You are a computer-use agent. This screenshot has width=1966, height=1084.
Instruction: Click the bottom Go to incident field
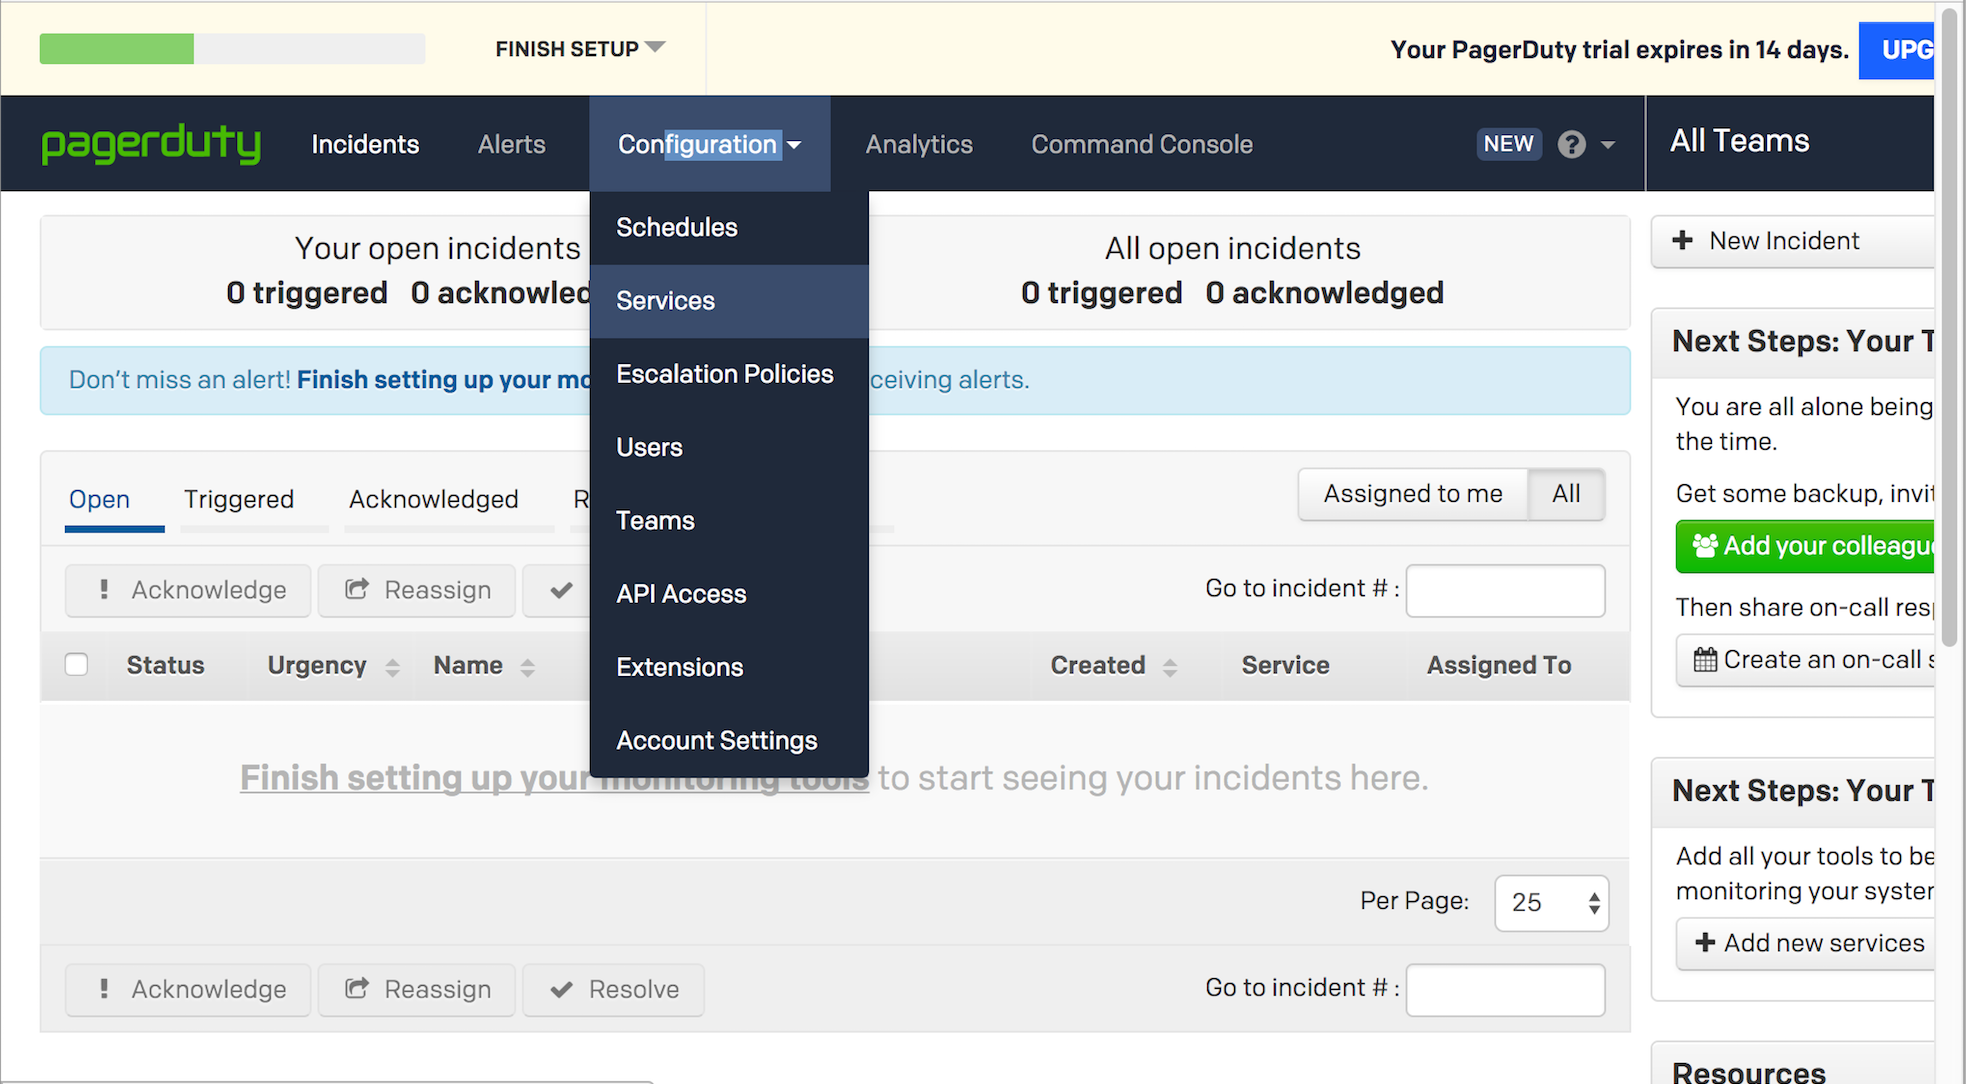(x=1505, y=990)
